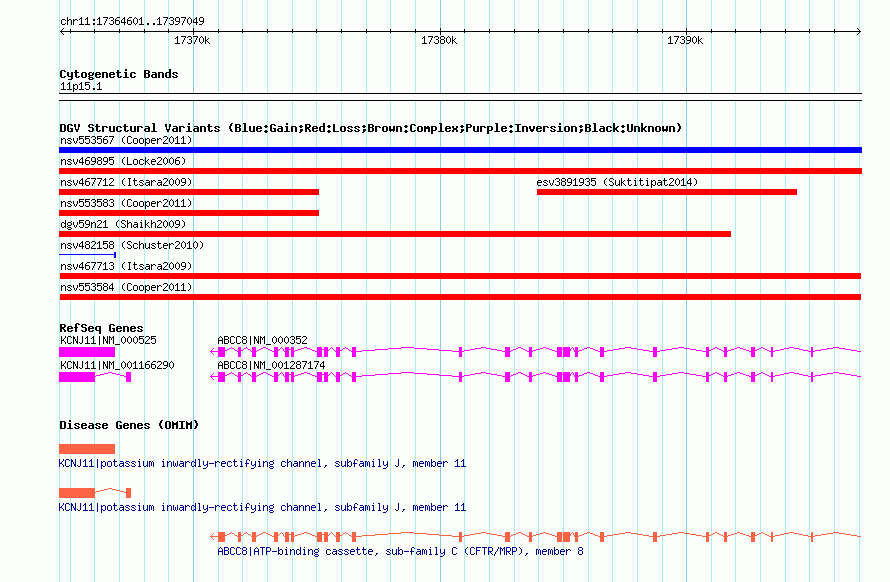Click the ABCC8|NM_000352 label
The width and height of the screenshot is (890, 582).
[x=262, y=340]
